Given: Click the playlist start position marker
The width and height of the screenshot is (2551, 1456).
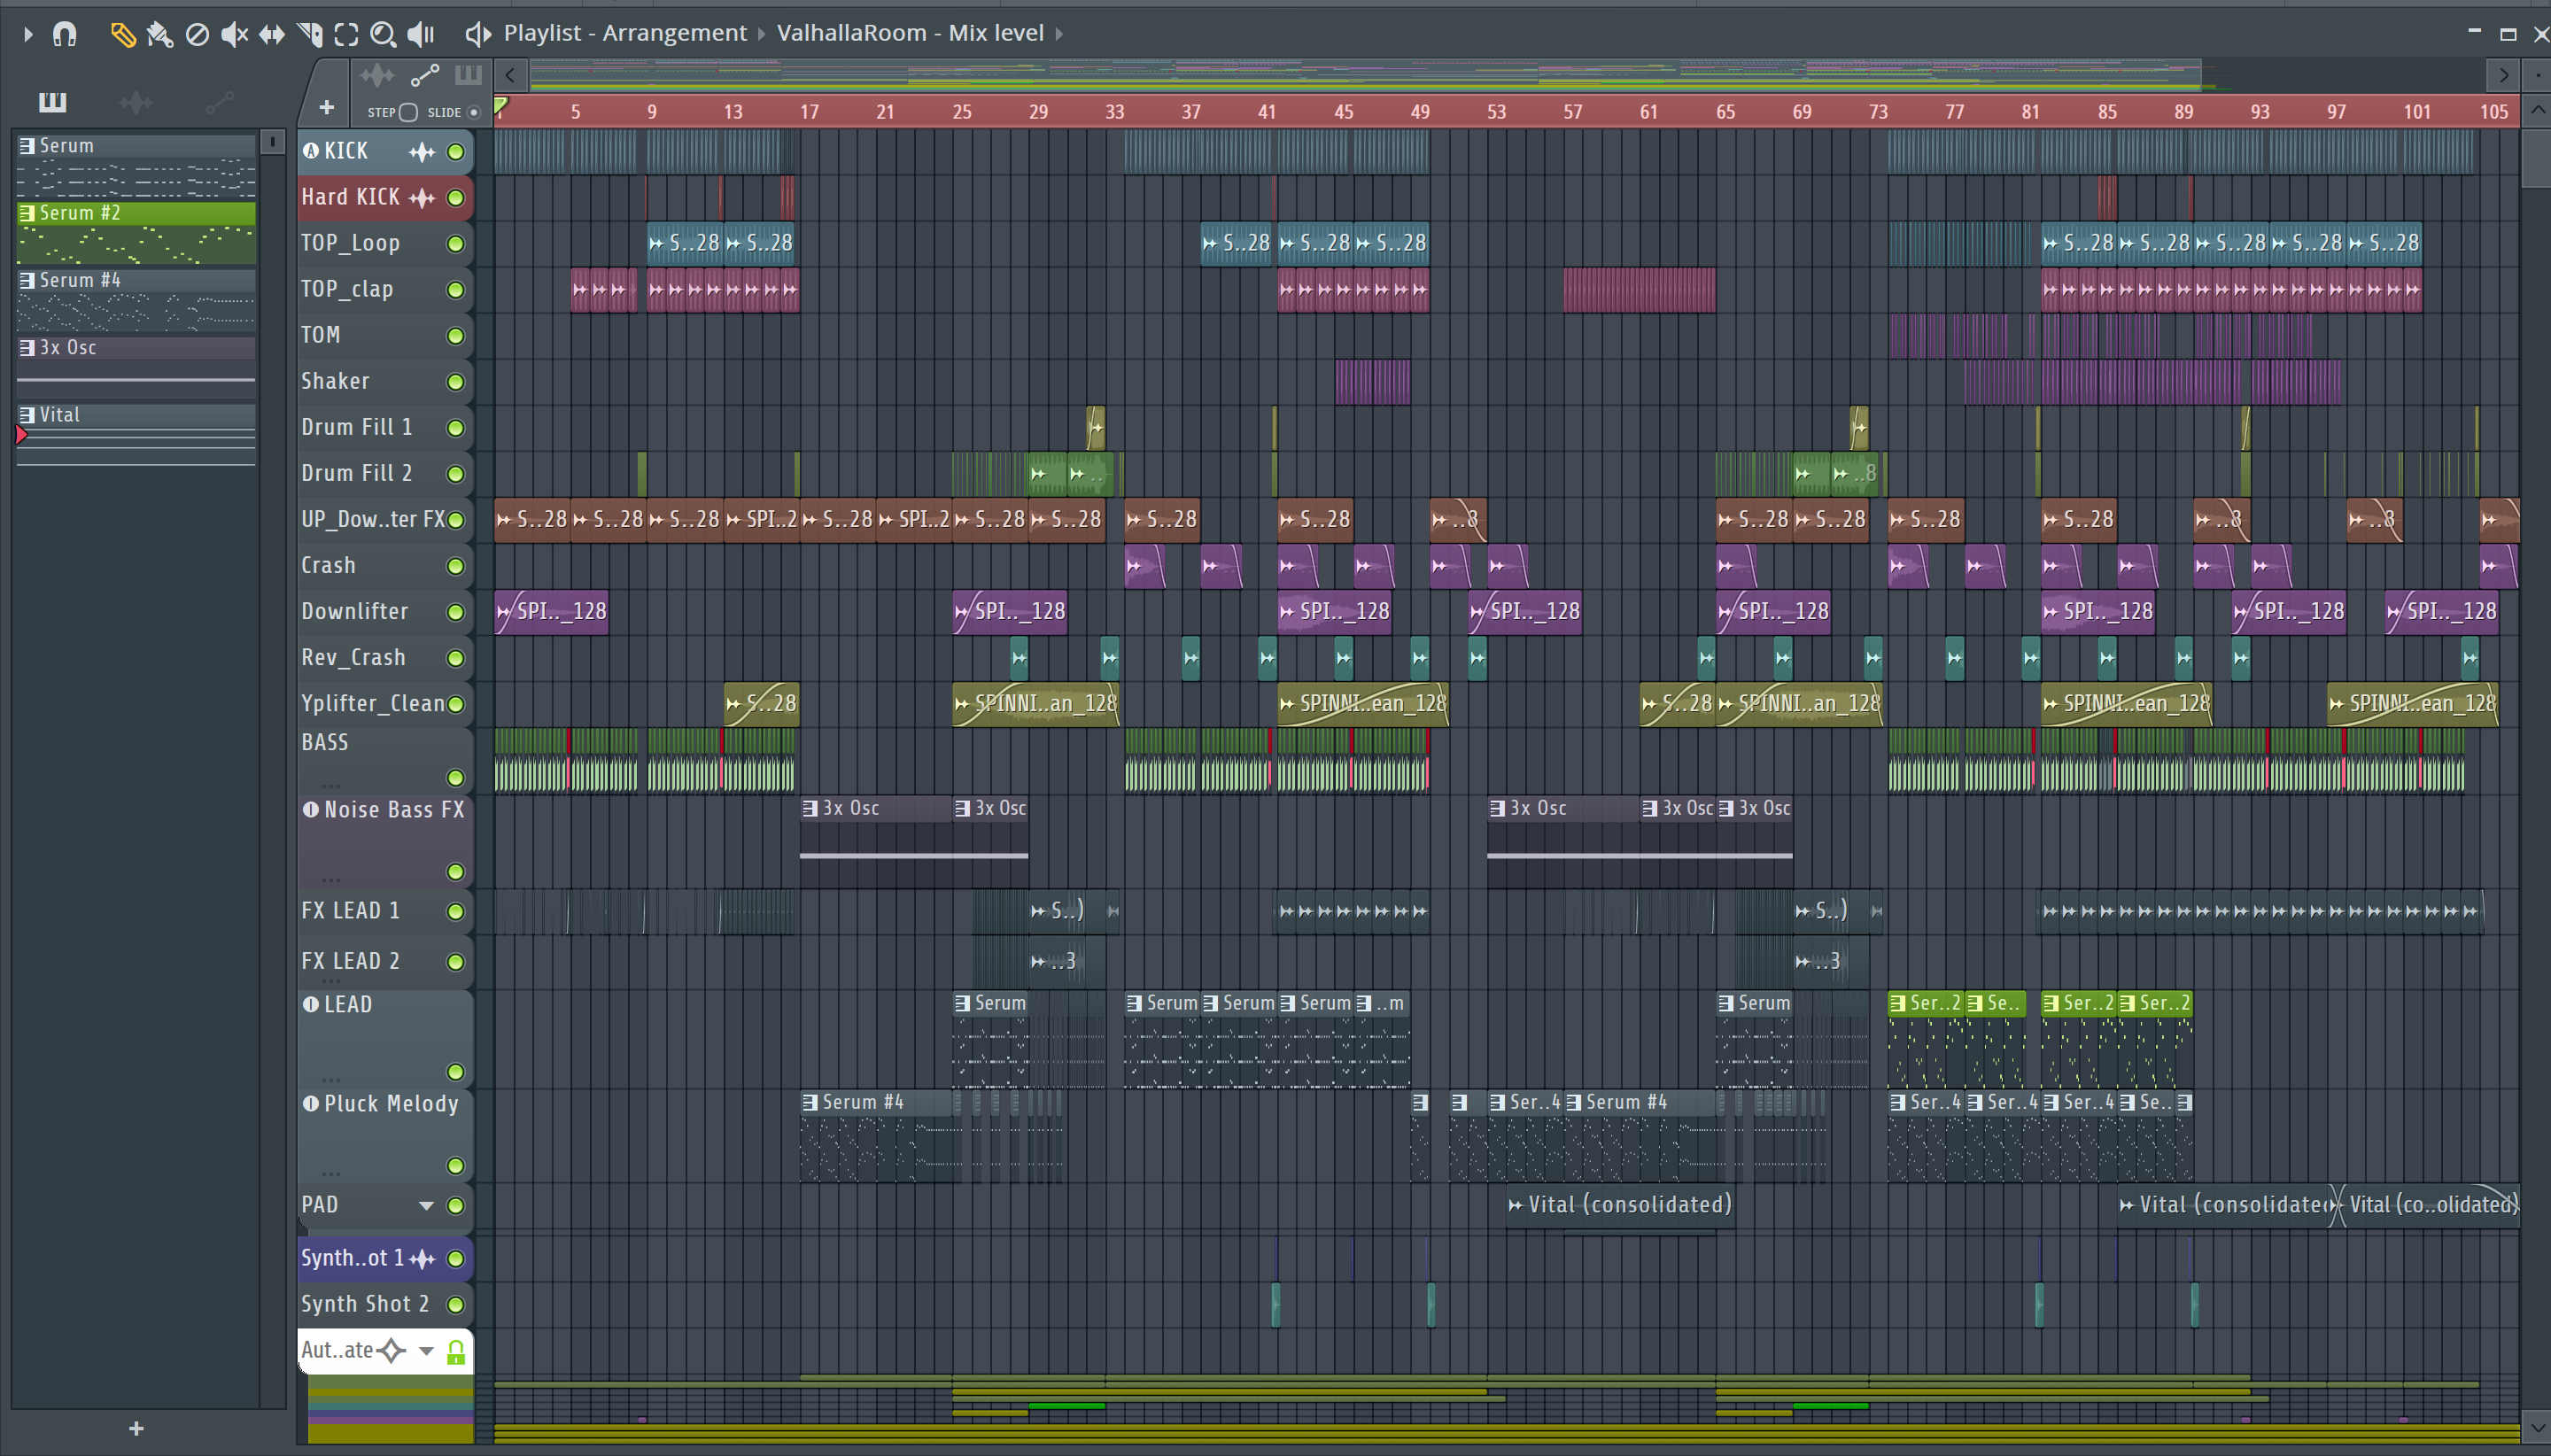Looking at the screenshot, I should [501, 106].
